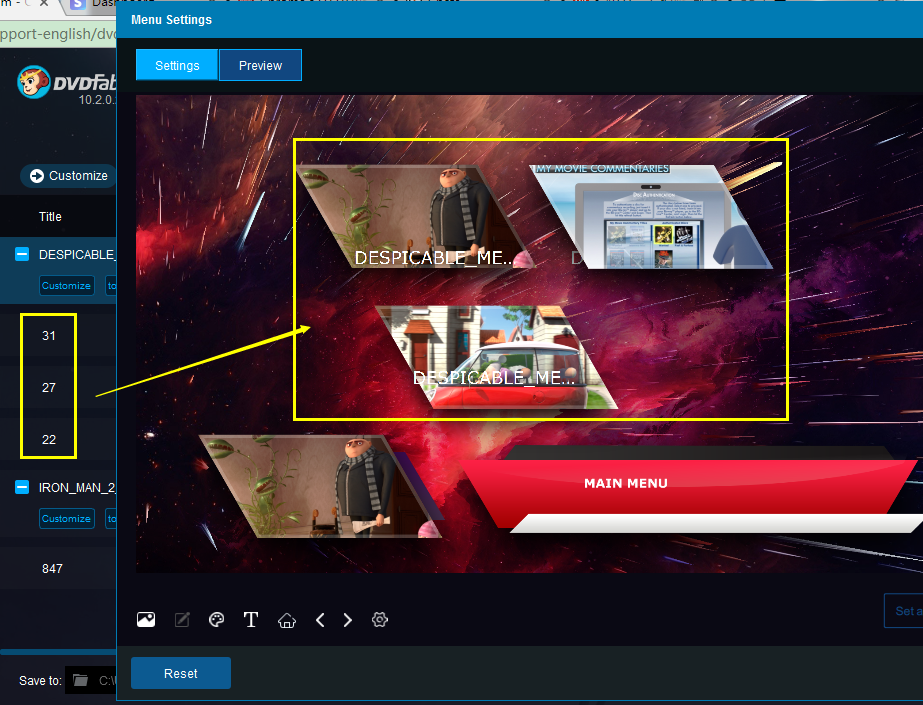Click the DESPICABLE_ME caption on car thumbnail
The image size is (923, 705).
[x=494, y=378]
